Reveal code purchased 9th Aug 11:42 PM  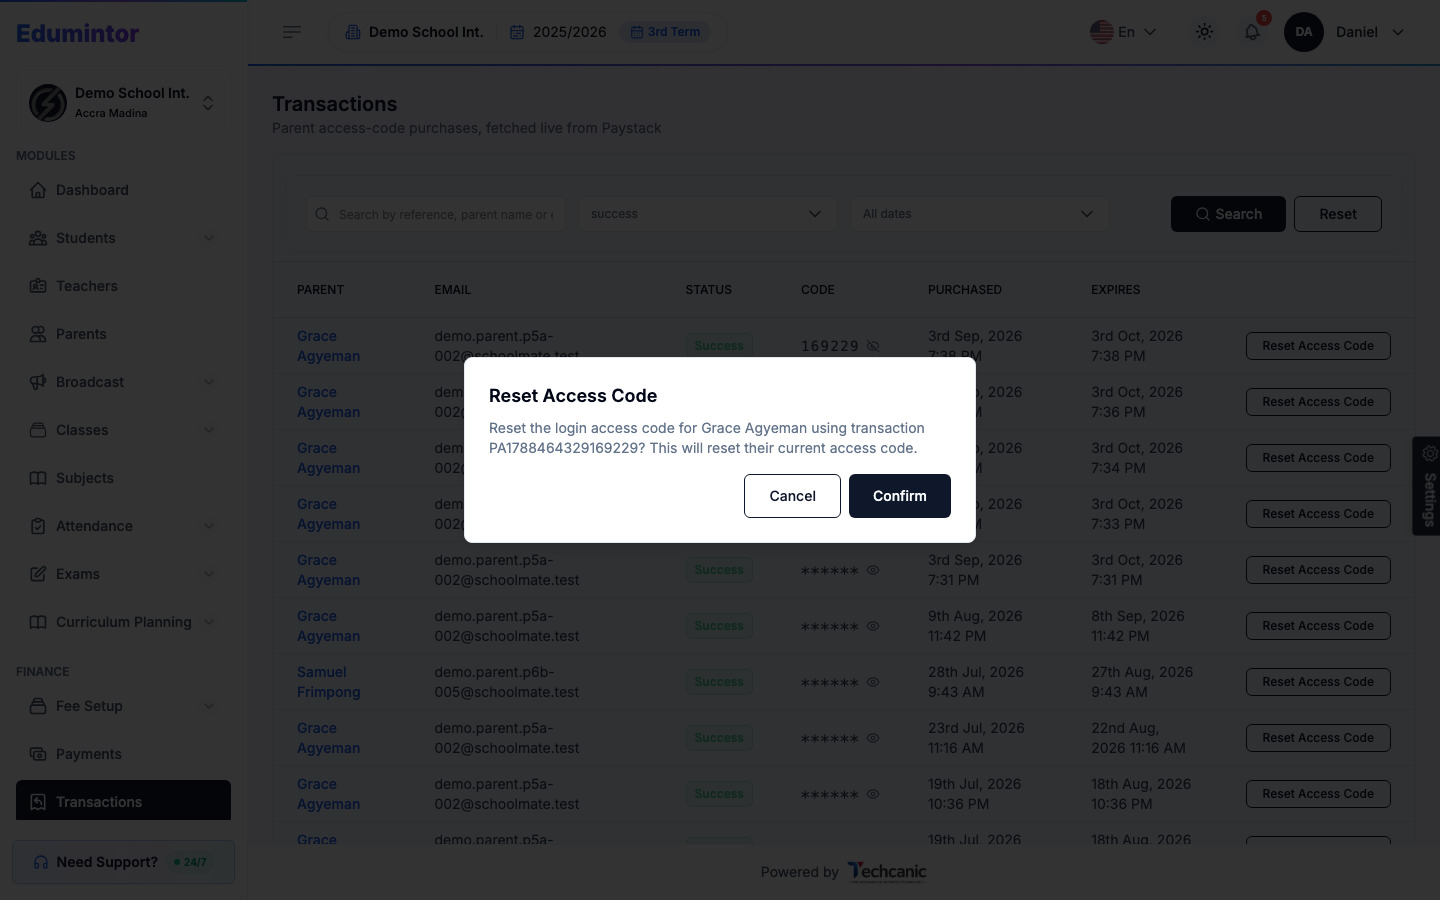point(873,626)
